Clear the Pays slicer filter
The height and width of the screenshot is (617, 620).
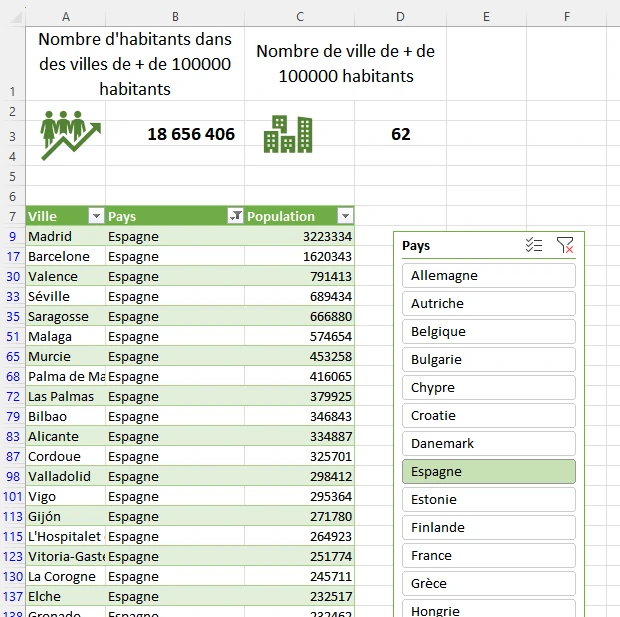pyautogui.click(x=565, y=245)
